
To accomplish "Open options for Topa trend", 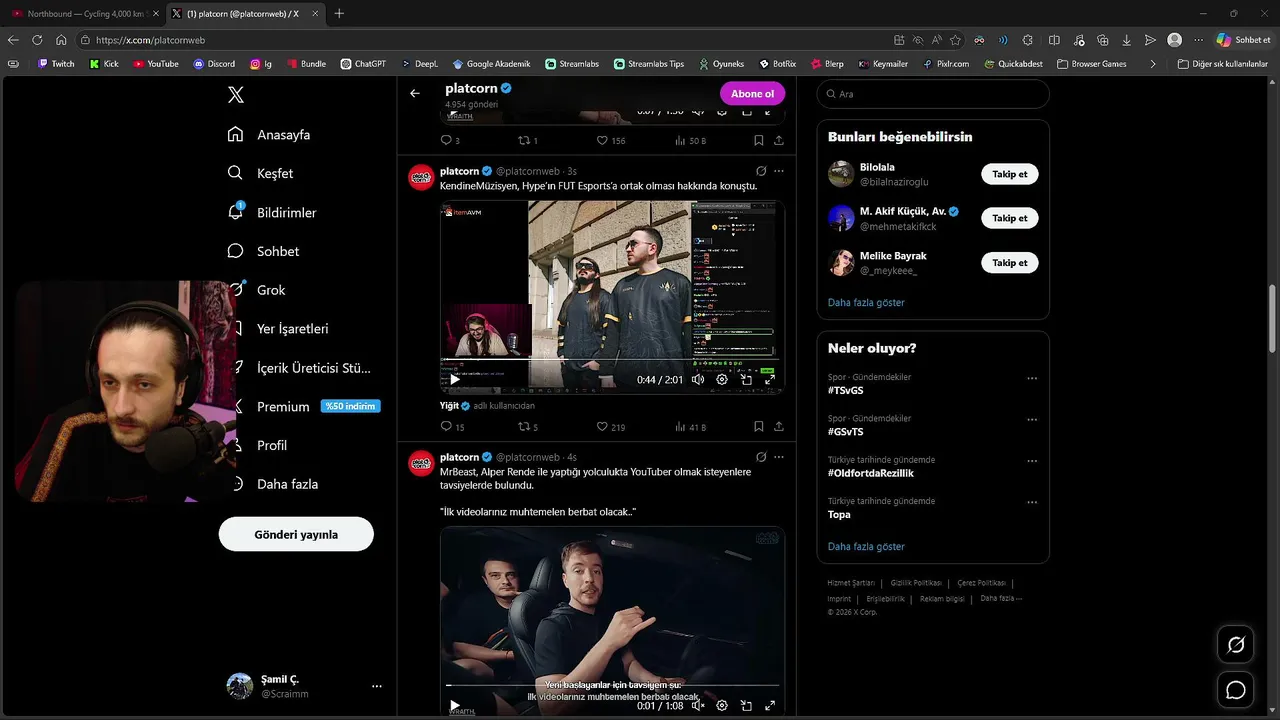I will [1032, 503].
